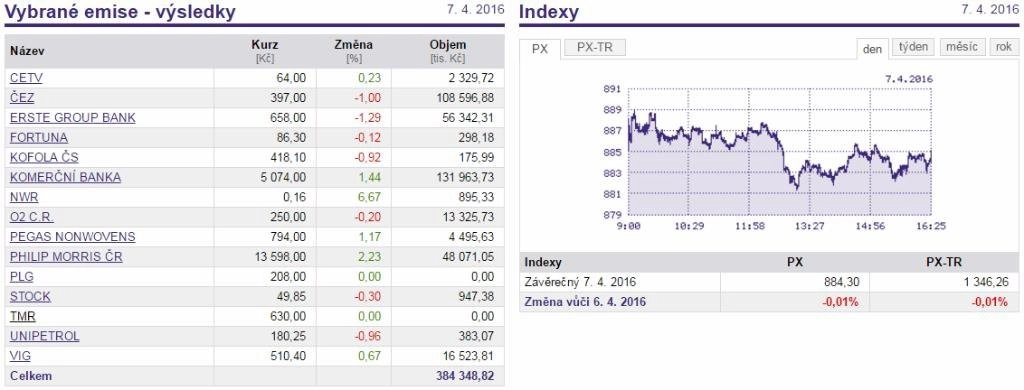This screenshot has width=1024, height=390.
Task: Select the měsíc chart period
Action: pos(962,47)
